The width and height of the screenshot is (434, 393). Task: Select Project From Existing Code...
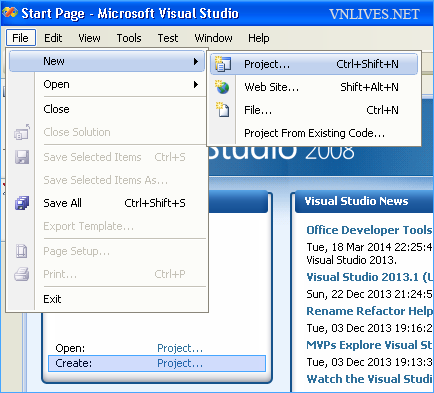click(x=314, y=133)
